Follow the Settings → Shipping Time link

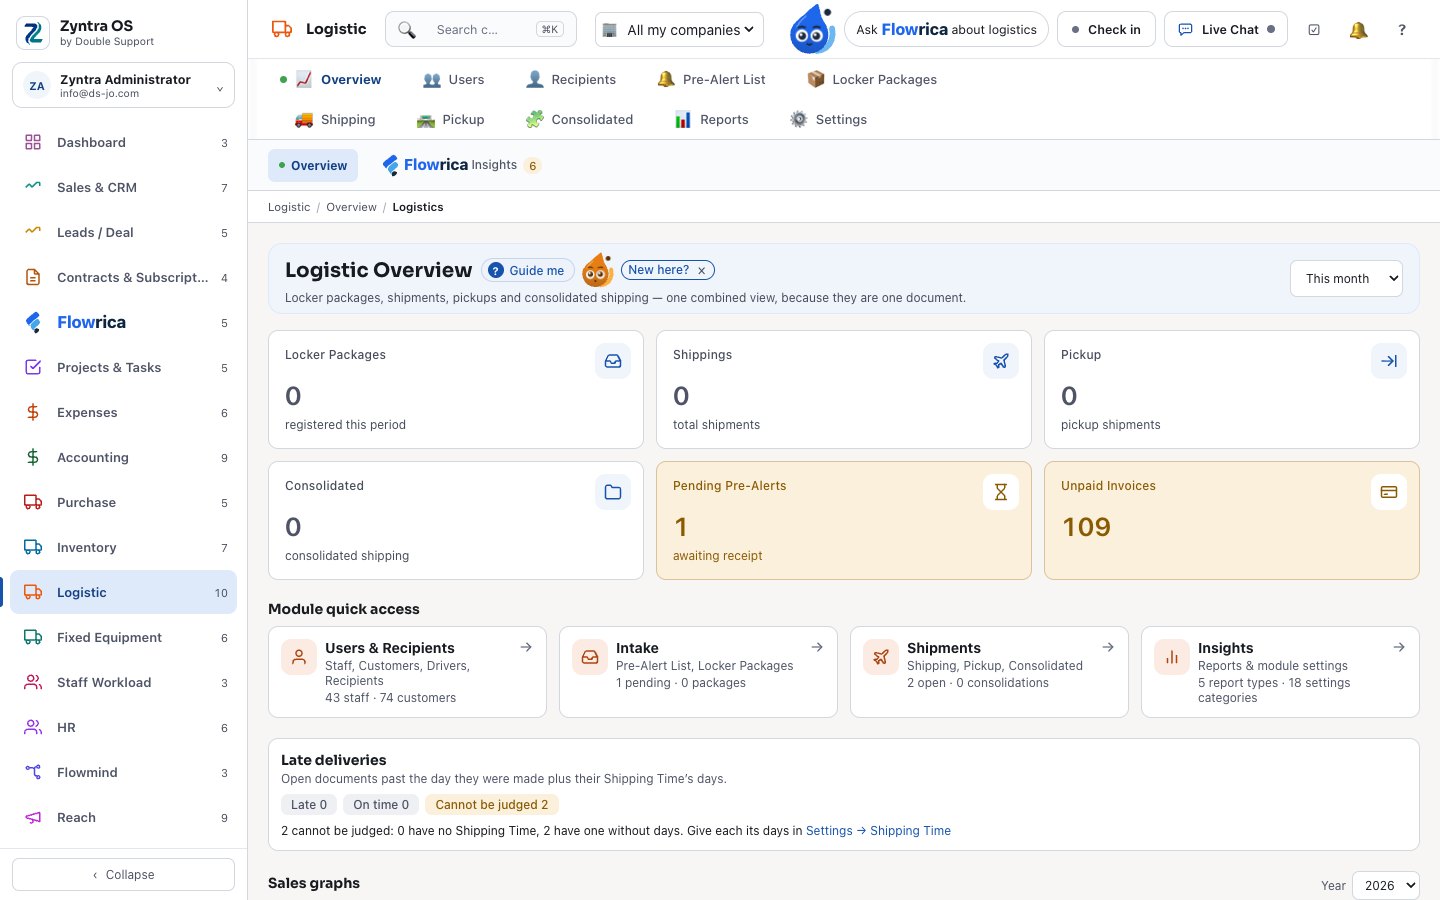[878, 831]
